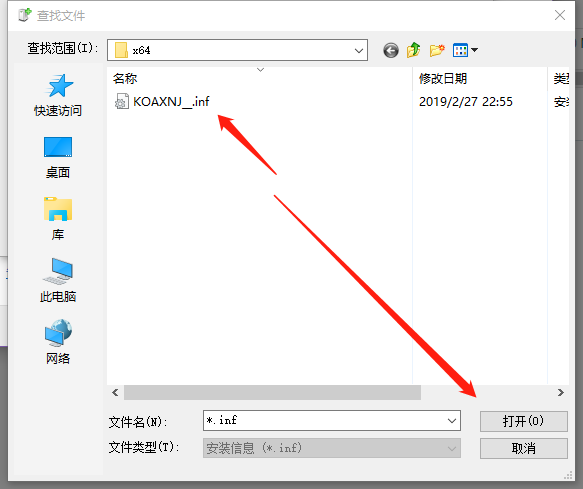Viewport: 583px width, 489px height.
Task: Create a new folder icon
Action: [x=437, y=50]
